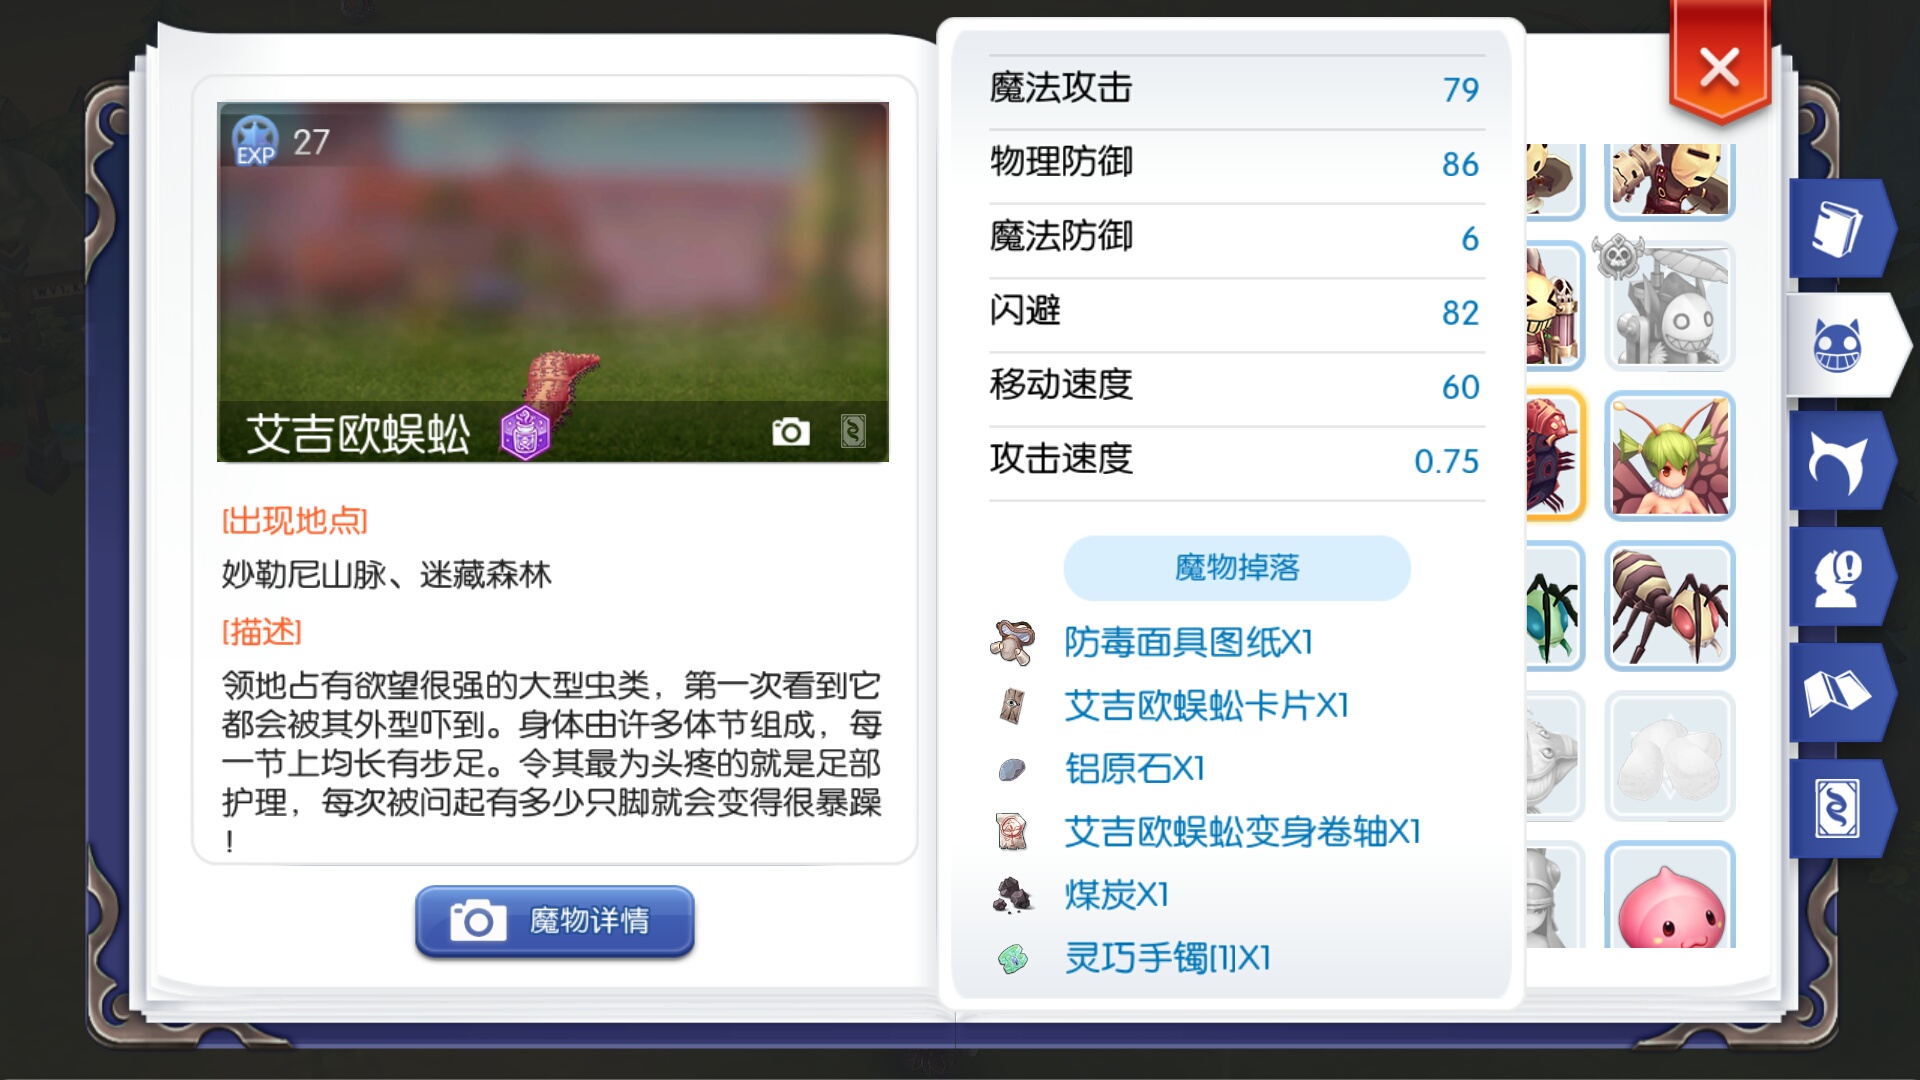The image size is (1920, 1080).
Task: Click the 攻击速度 stat row
Action: [1237, 461]
